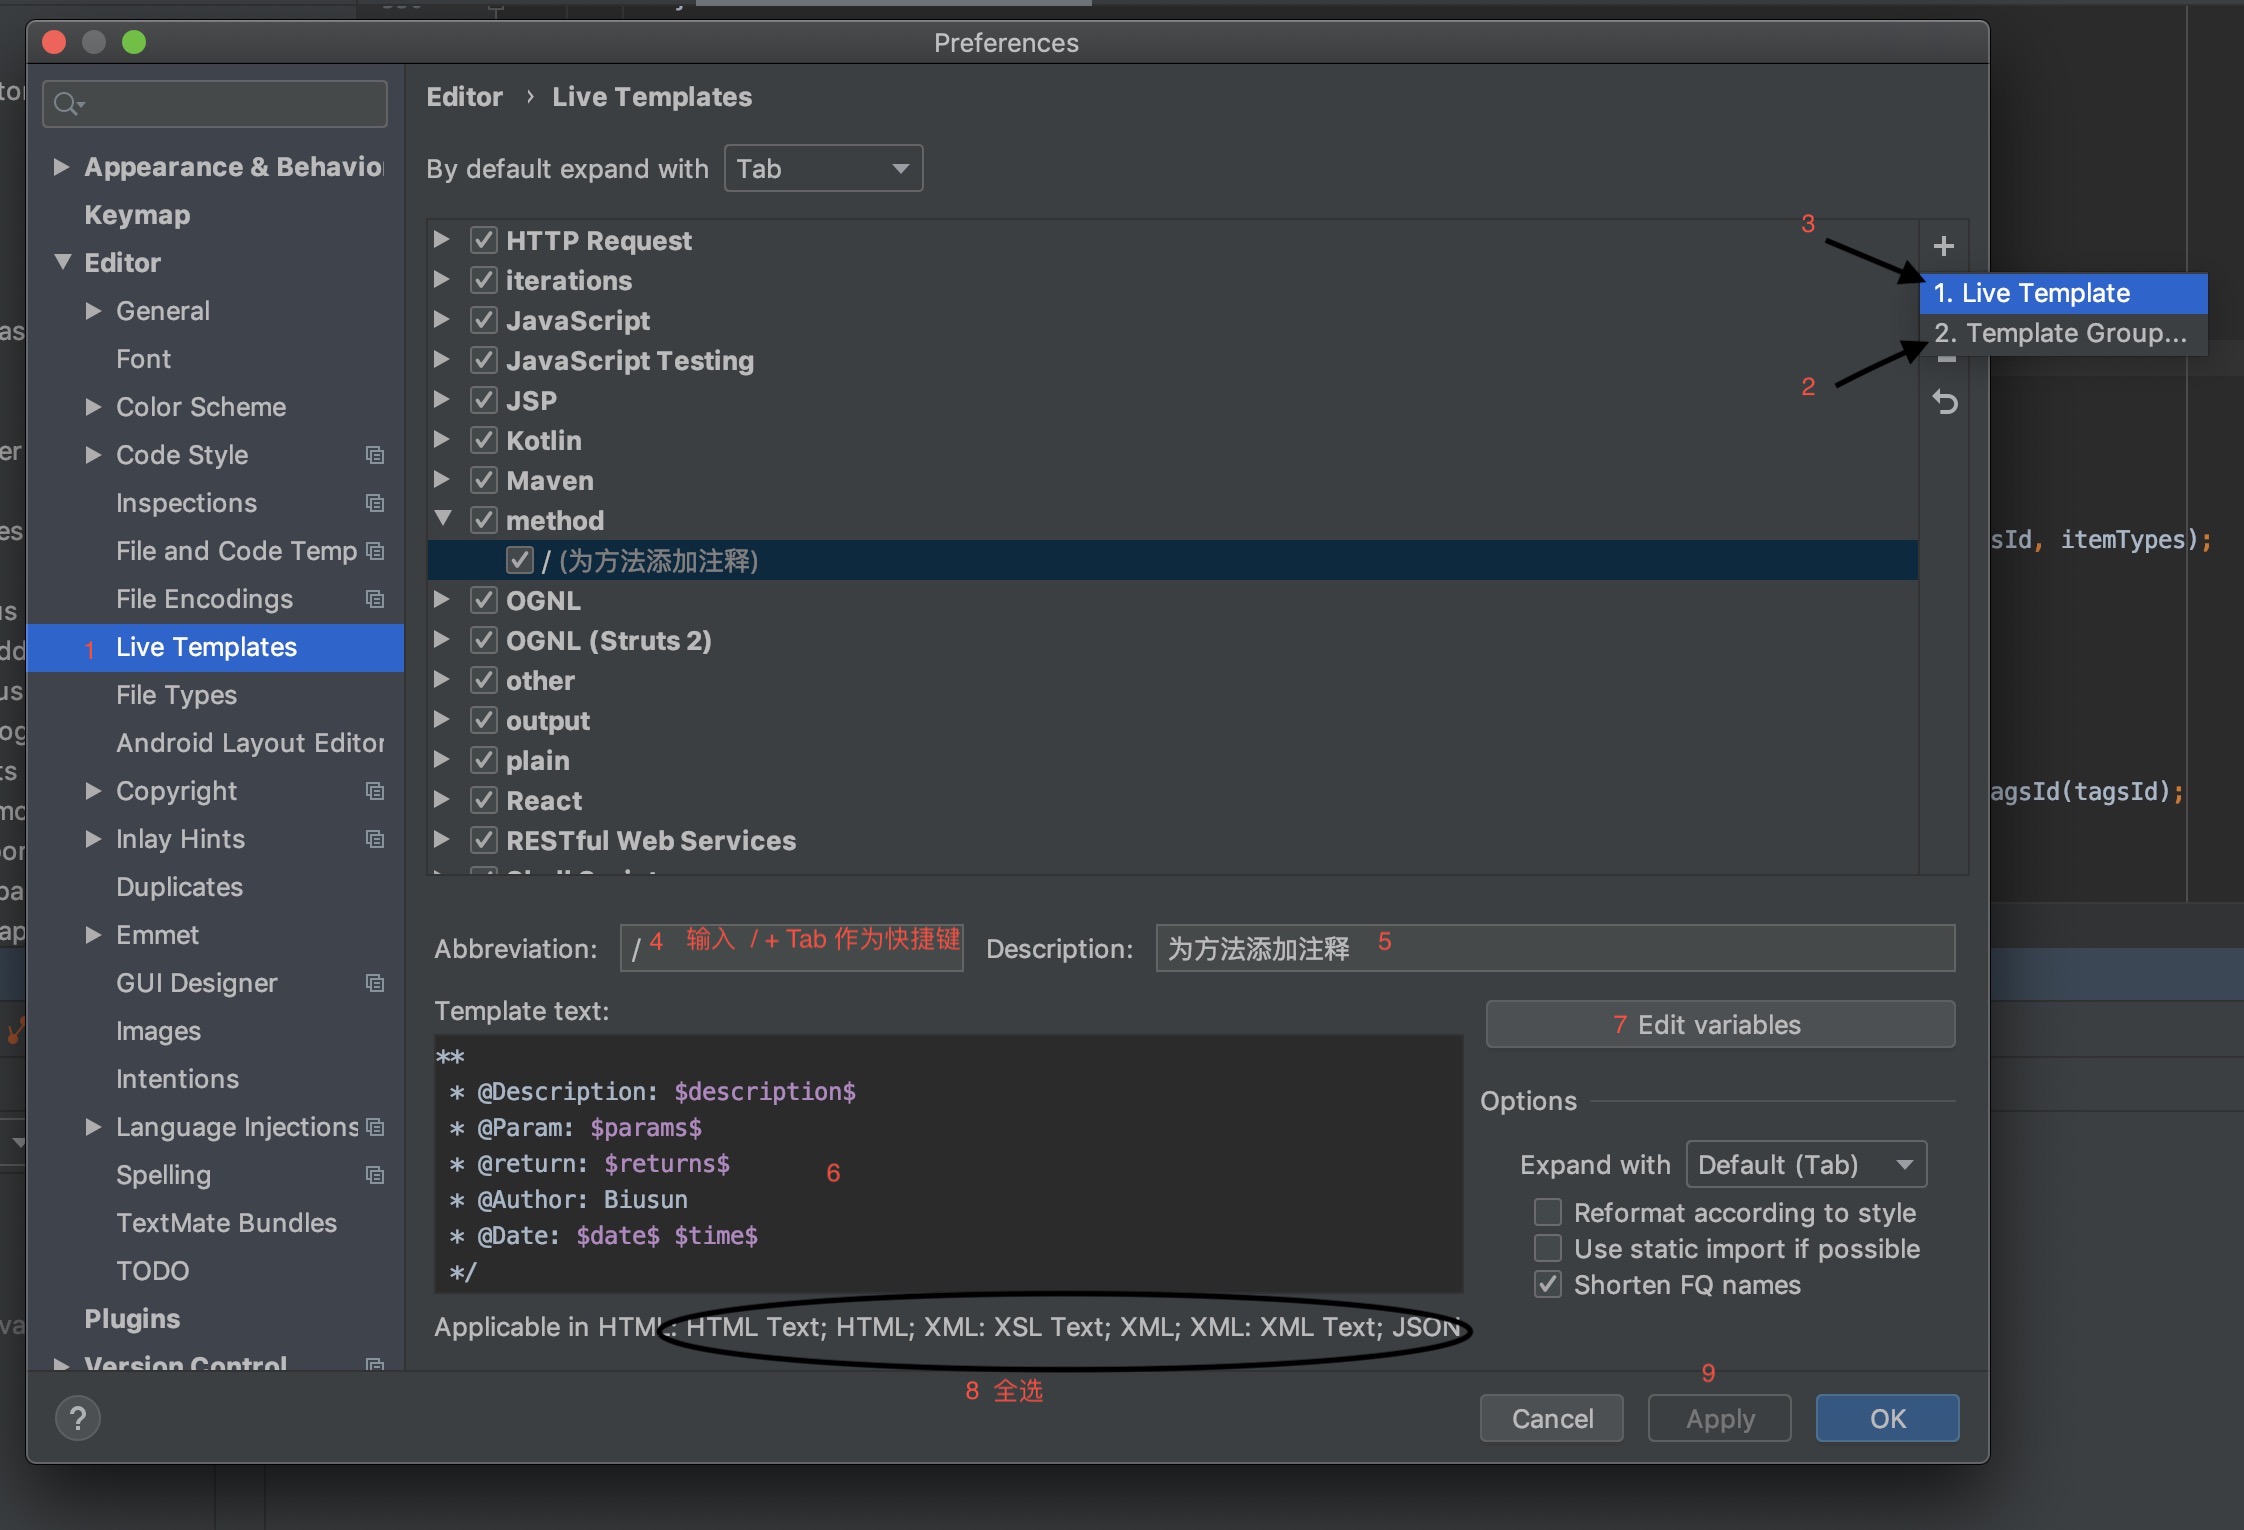Image resolution: width=2244 pixels, height=1530 pixels.
Task: Choose 2. Template Group... menu entry
Action: (2059, 333)
